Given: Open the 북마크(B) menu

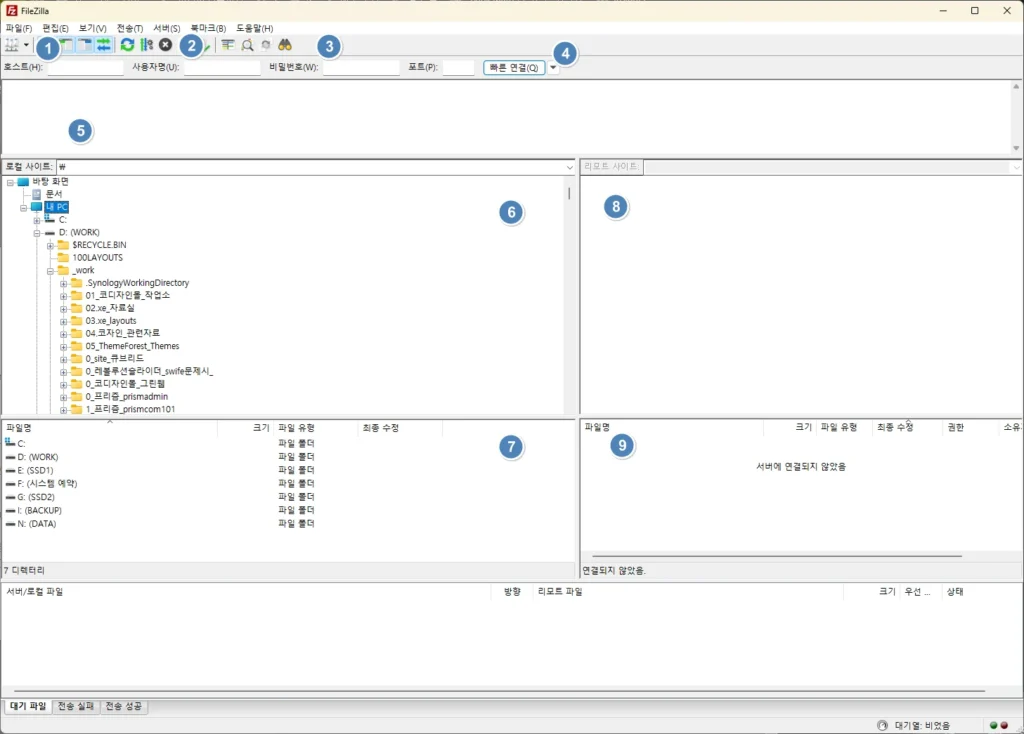Looking at the screenshot, I should click(x=208, y=28).
